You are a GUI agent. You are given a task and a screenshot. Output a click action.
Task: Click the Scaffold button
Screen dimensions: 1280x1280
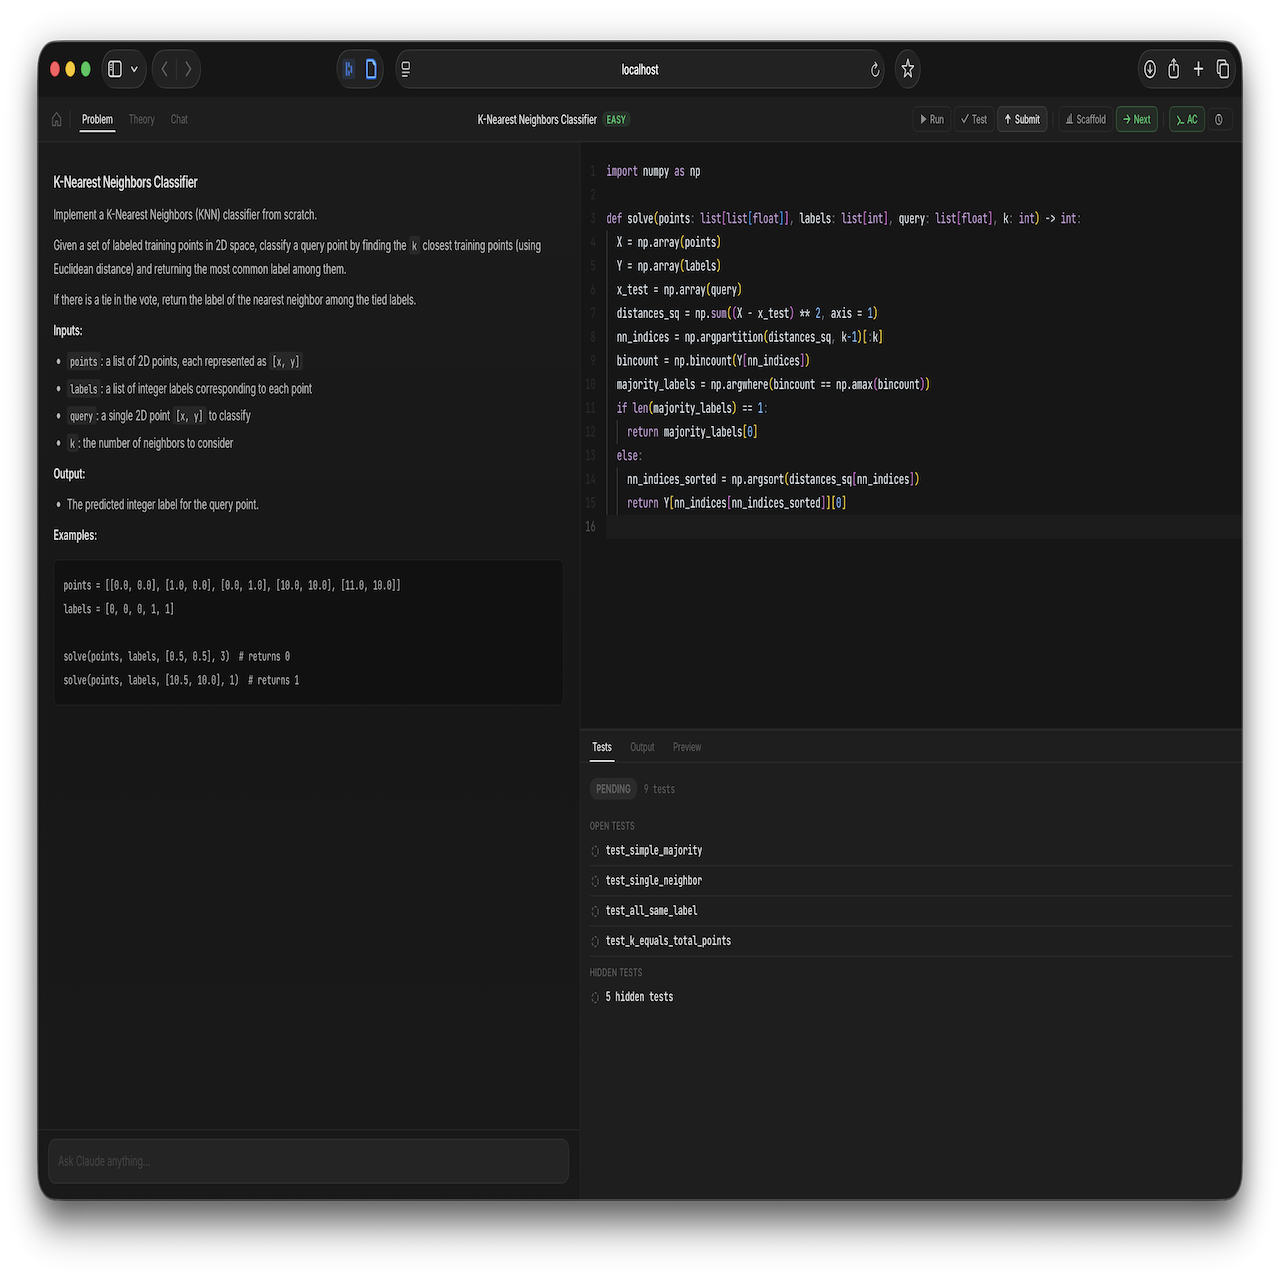1086,119
